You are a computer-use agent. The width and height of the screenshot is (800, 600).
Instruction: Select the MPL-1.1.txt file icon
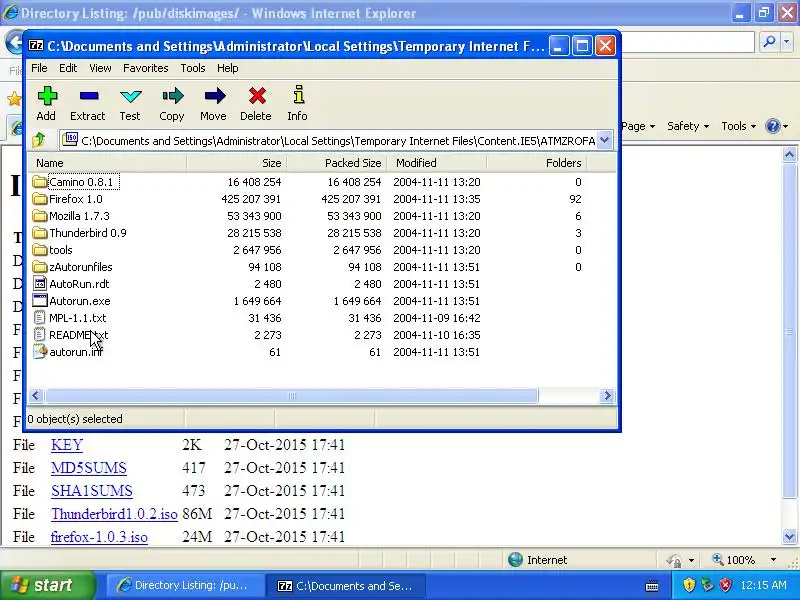point(40,318)
